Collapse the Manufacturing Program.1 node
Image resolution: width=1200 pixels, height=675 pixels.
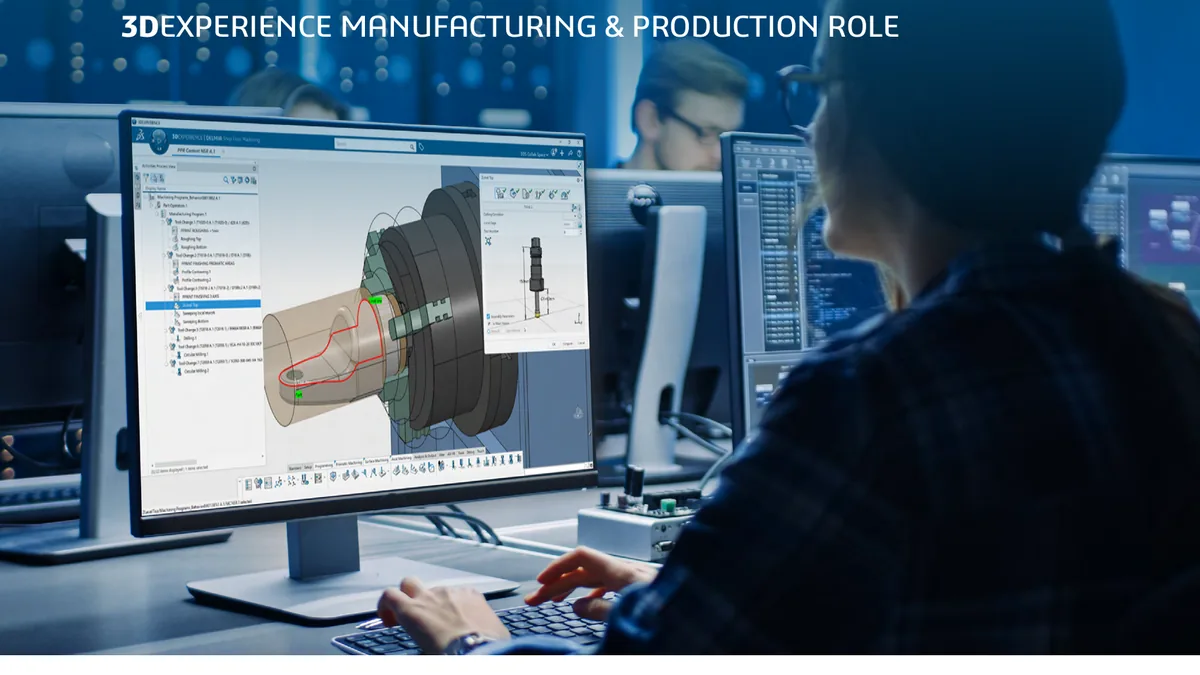pos(157,214)
